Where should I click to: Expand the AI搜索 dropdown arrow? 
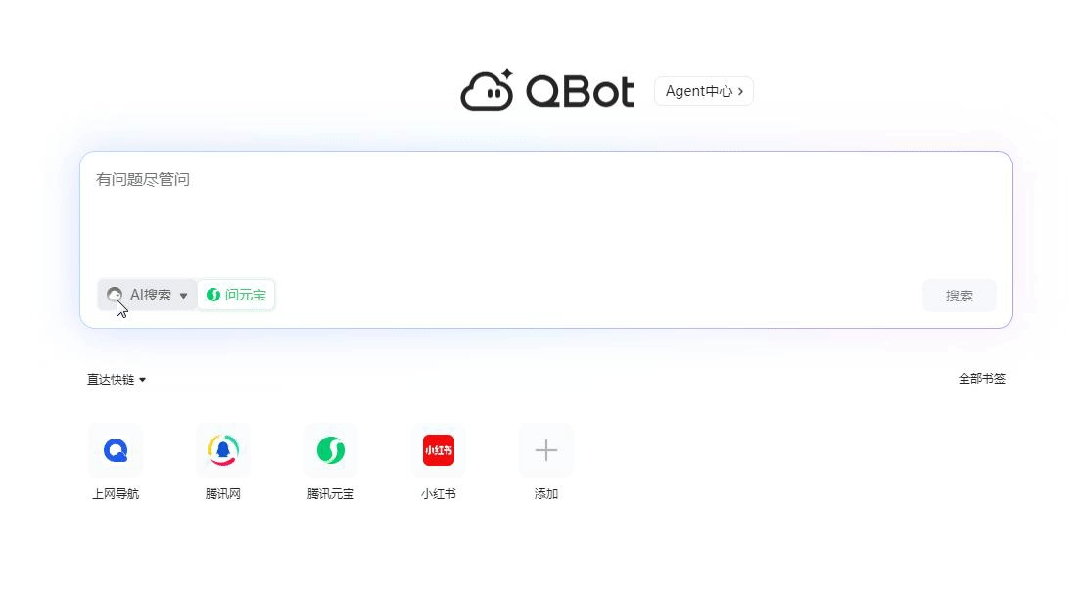pos(184,295)
